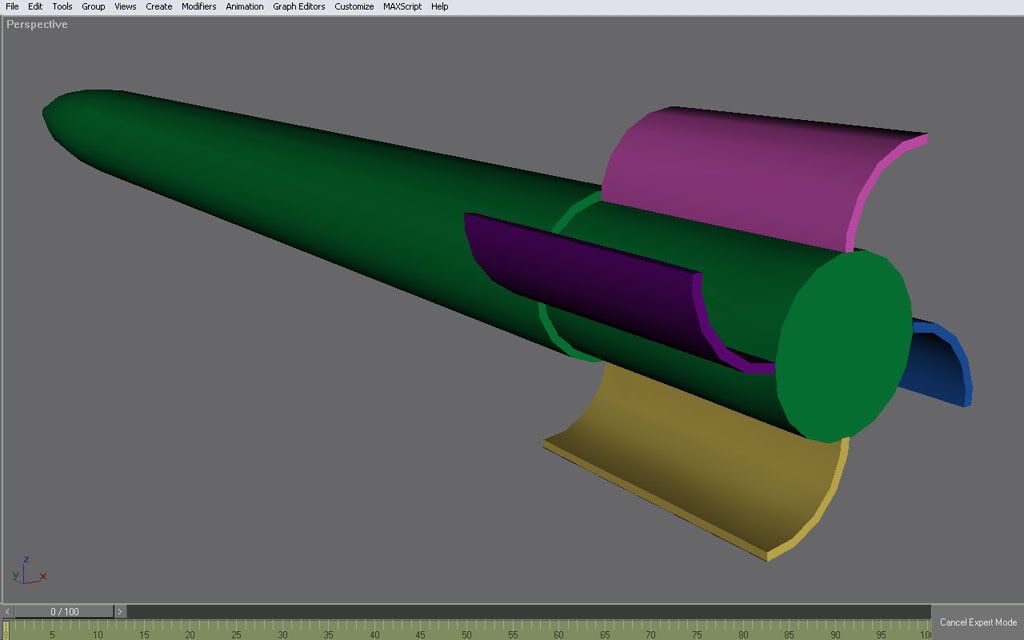Click frame 10 on the timeline ruler

97,634
